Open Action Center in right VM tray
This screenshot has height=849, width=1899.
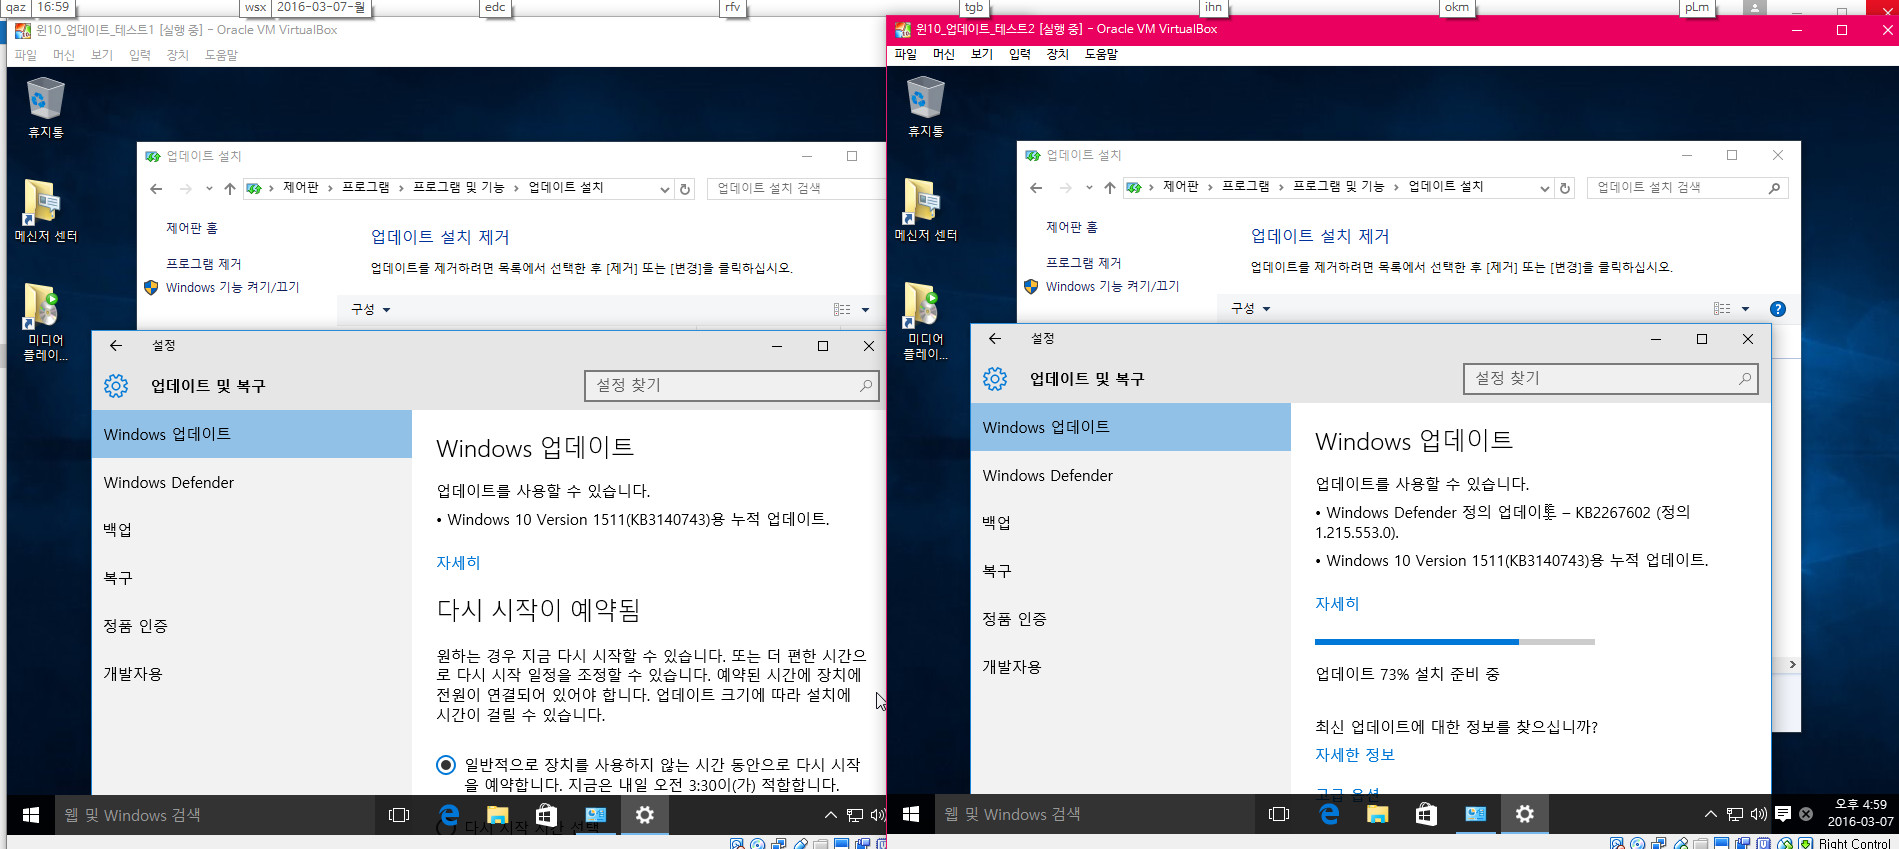(x=1783, y=814)
